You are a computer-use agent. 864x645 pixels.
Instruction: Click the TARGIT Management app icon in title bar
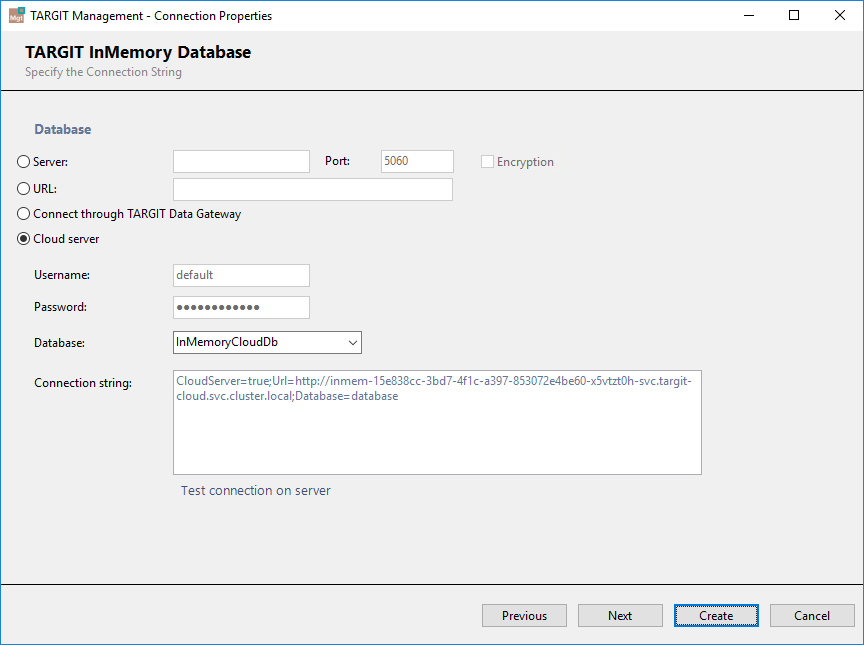coord(17,15)
